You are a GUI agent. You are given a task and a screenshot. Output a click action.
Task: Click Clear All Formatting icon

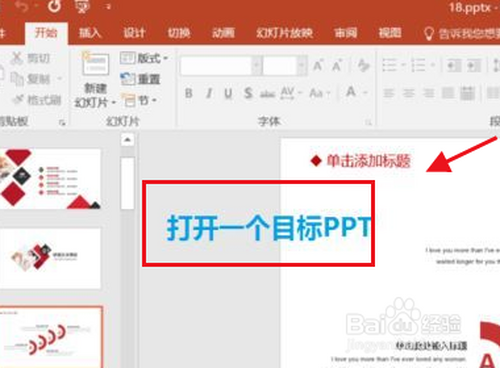pyautogui.click(x=364, y=65)
